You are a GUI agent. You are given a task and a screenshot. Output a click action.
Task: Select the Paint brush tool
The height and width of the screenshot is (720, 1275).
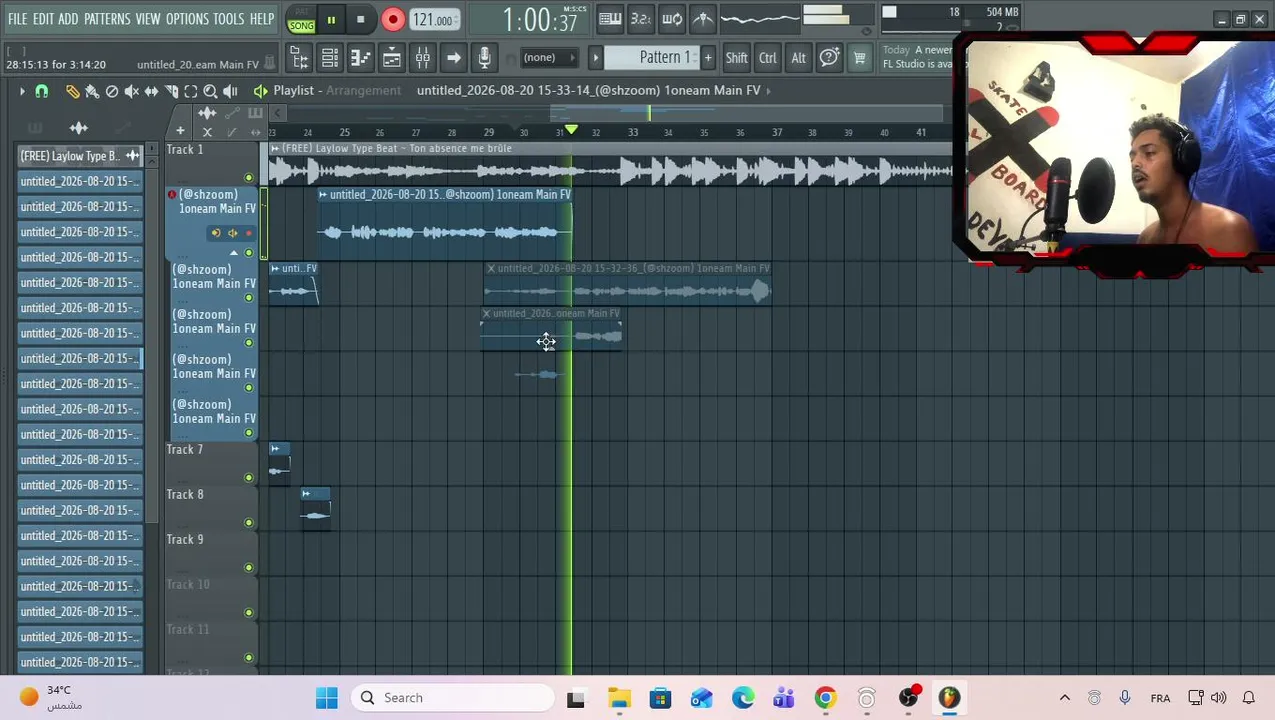92,91
